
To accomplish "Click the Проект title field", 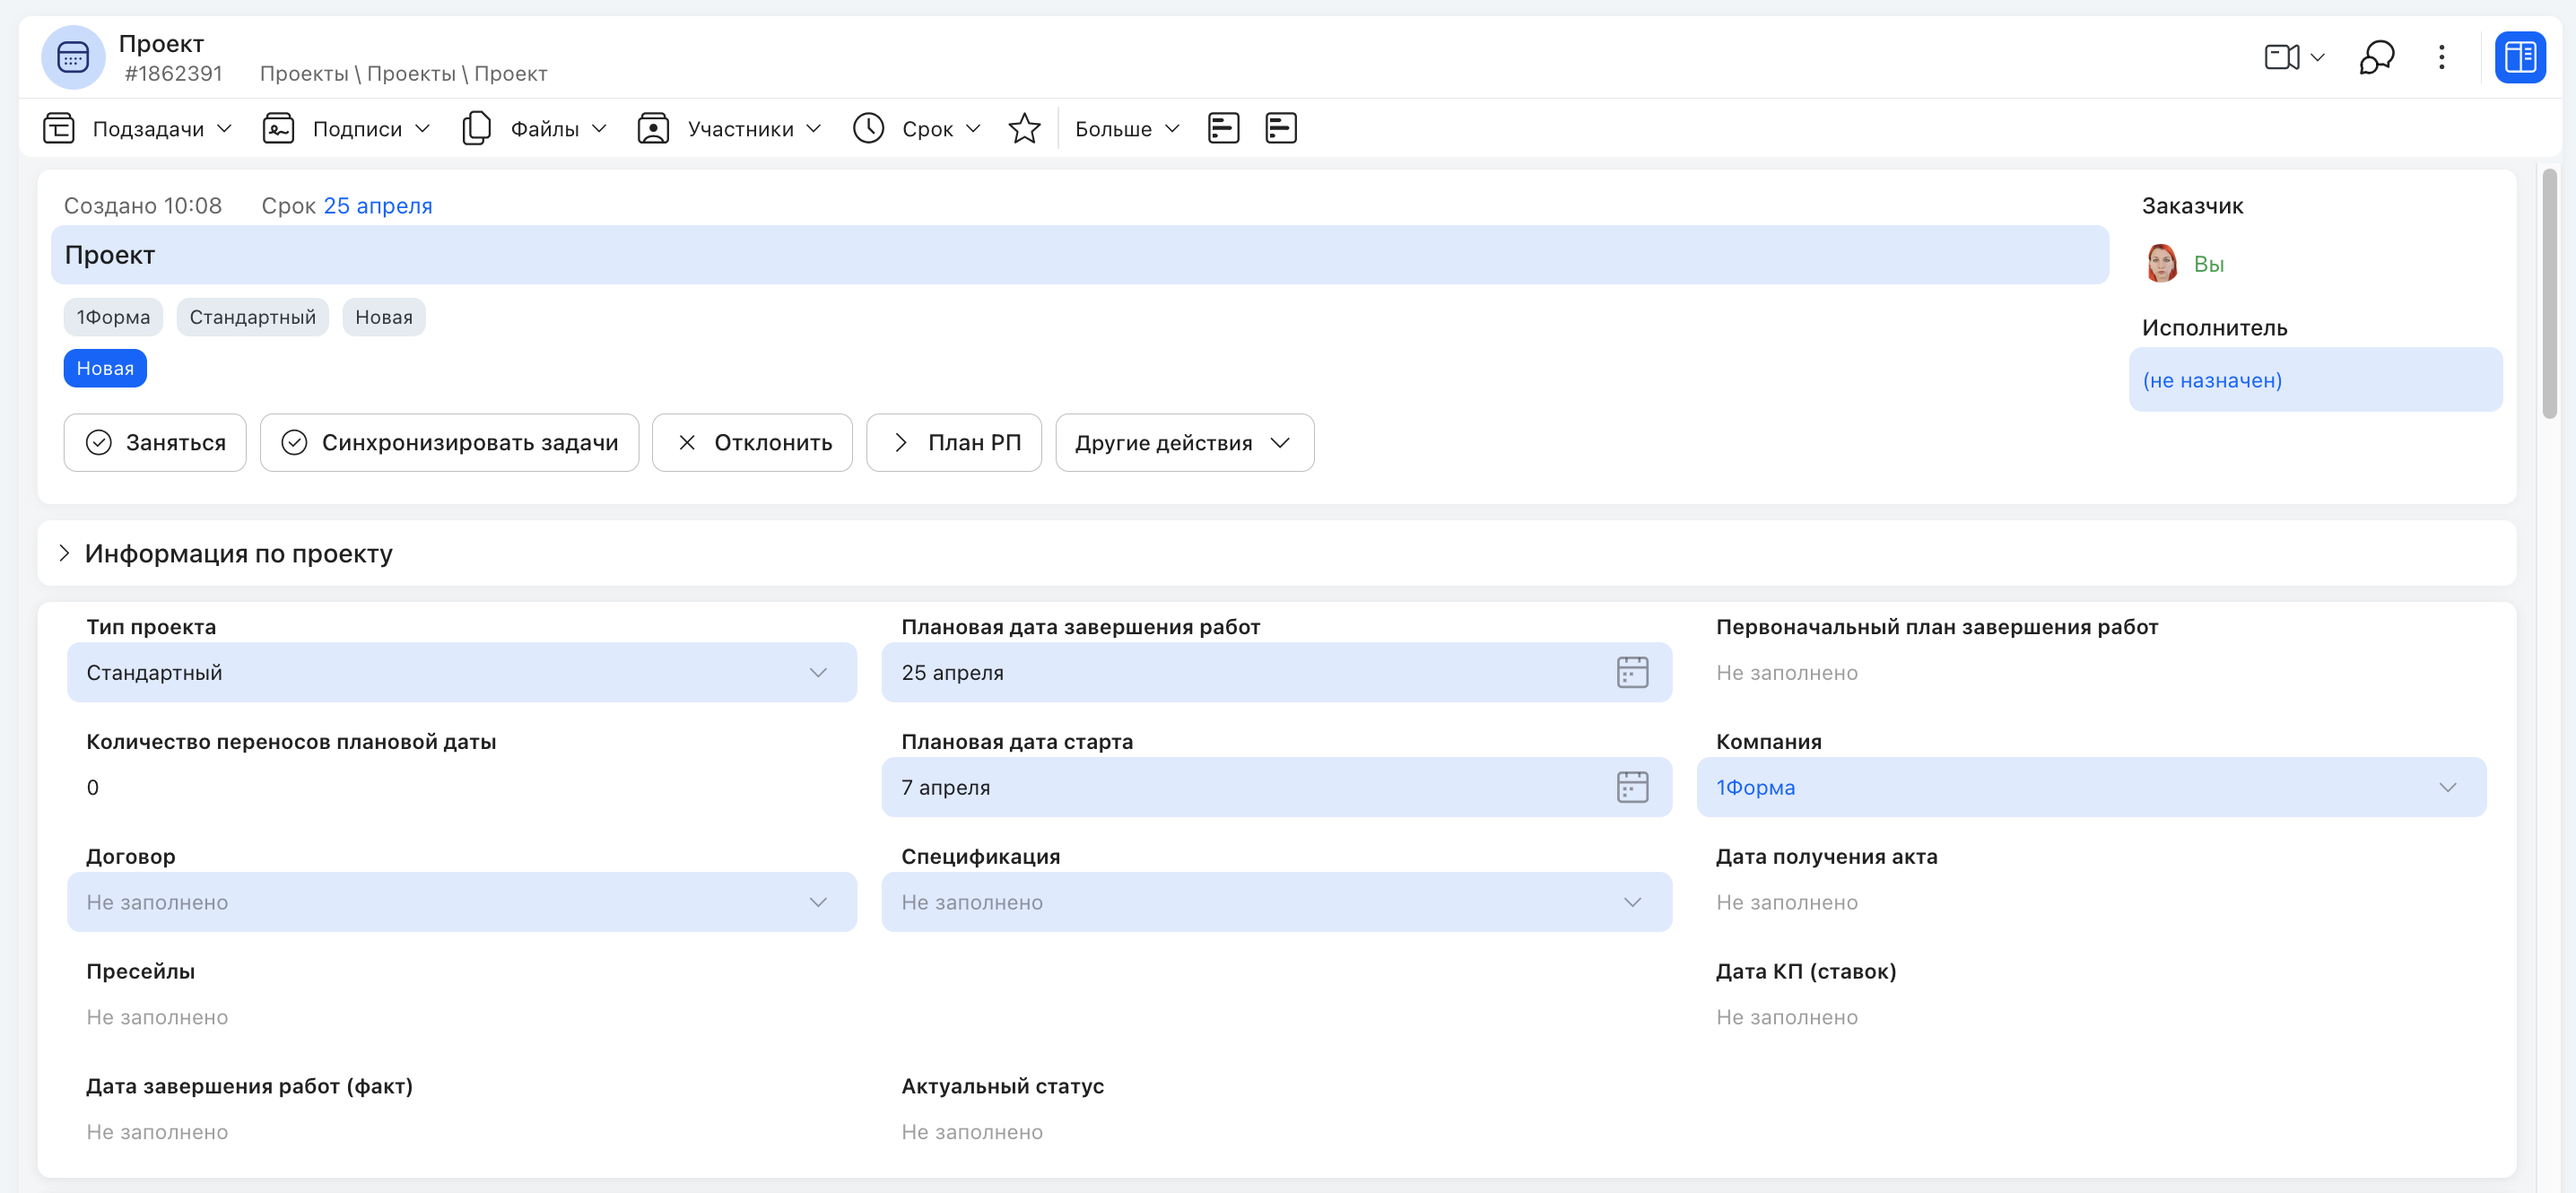I will (x=1079, y=255).
